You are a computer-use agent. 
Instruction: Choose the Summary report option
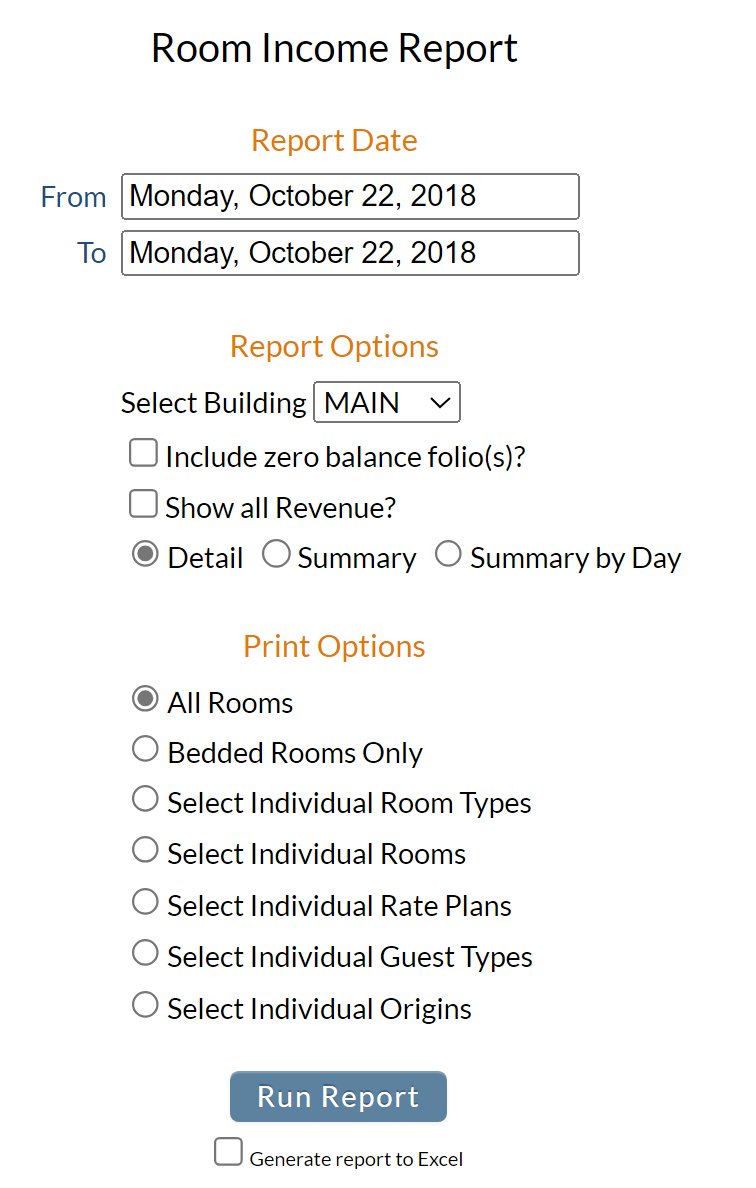coord(276,554)
